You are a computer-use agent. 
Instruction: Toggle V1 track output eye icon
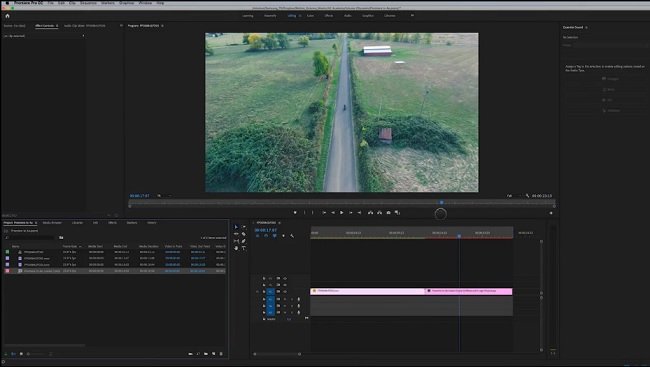pos(285,292)
